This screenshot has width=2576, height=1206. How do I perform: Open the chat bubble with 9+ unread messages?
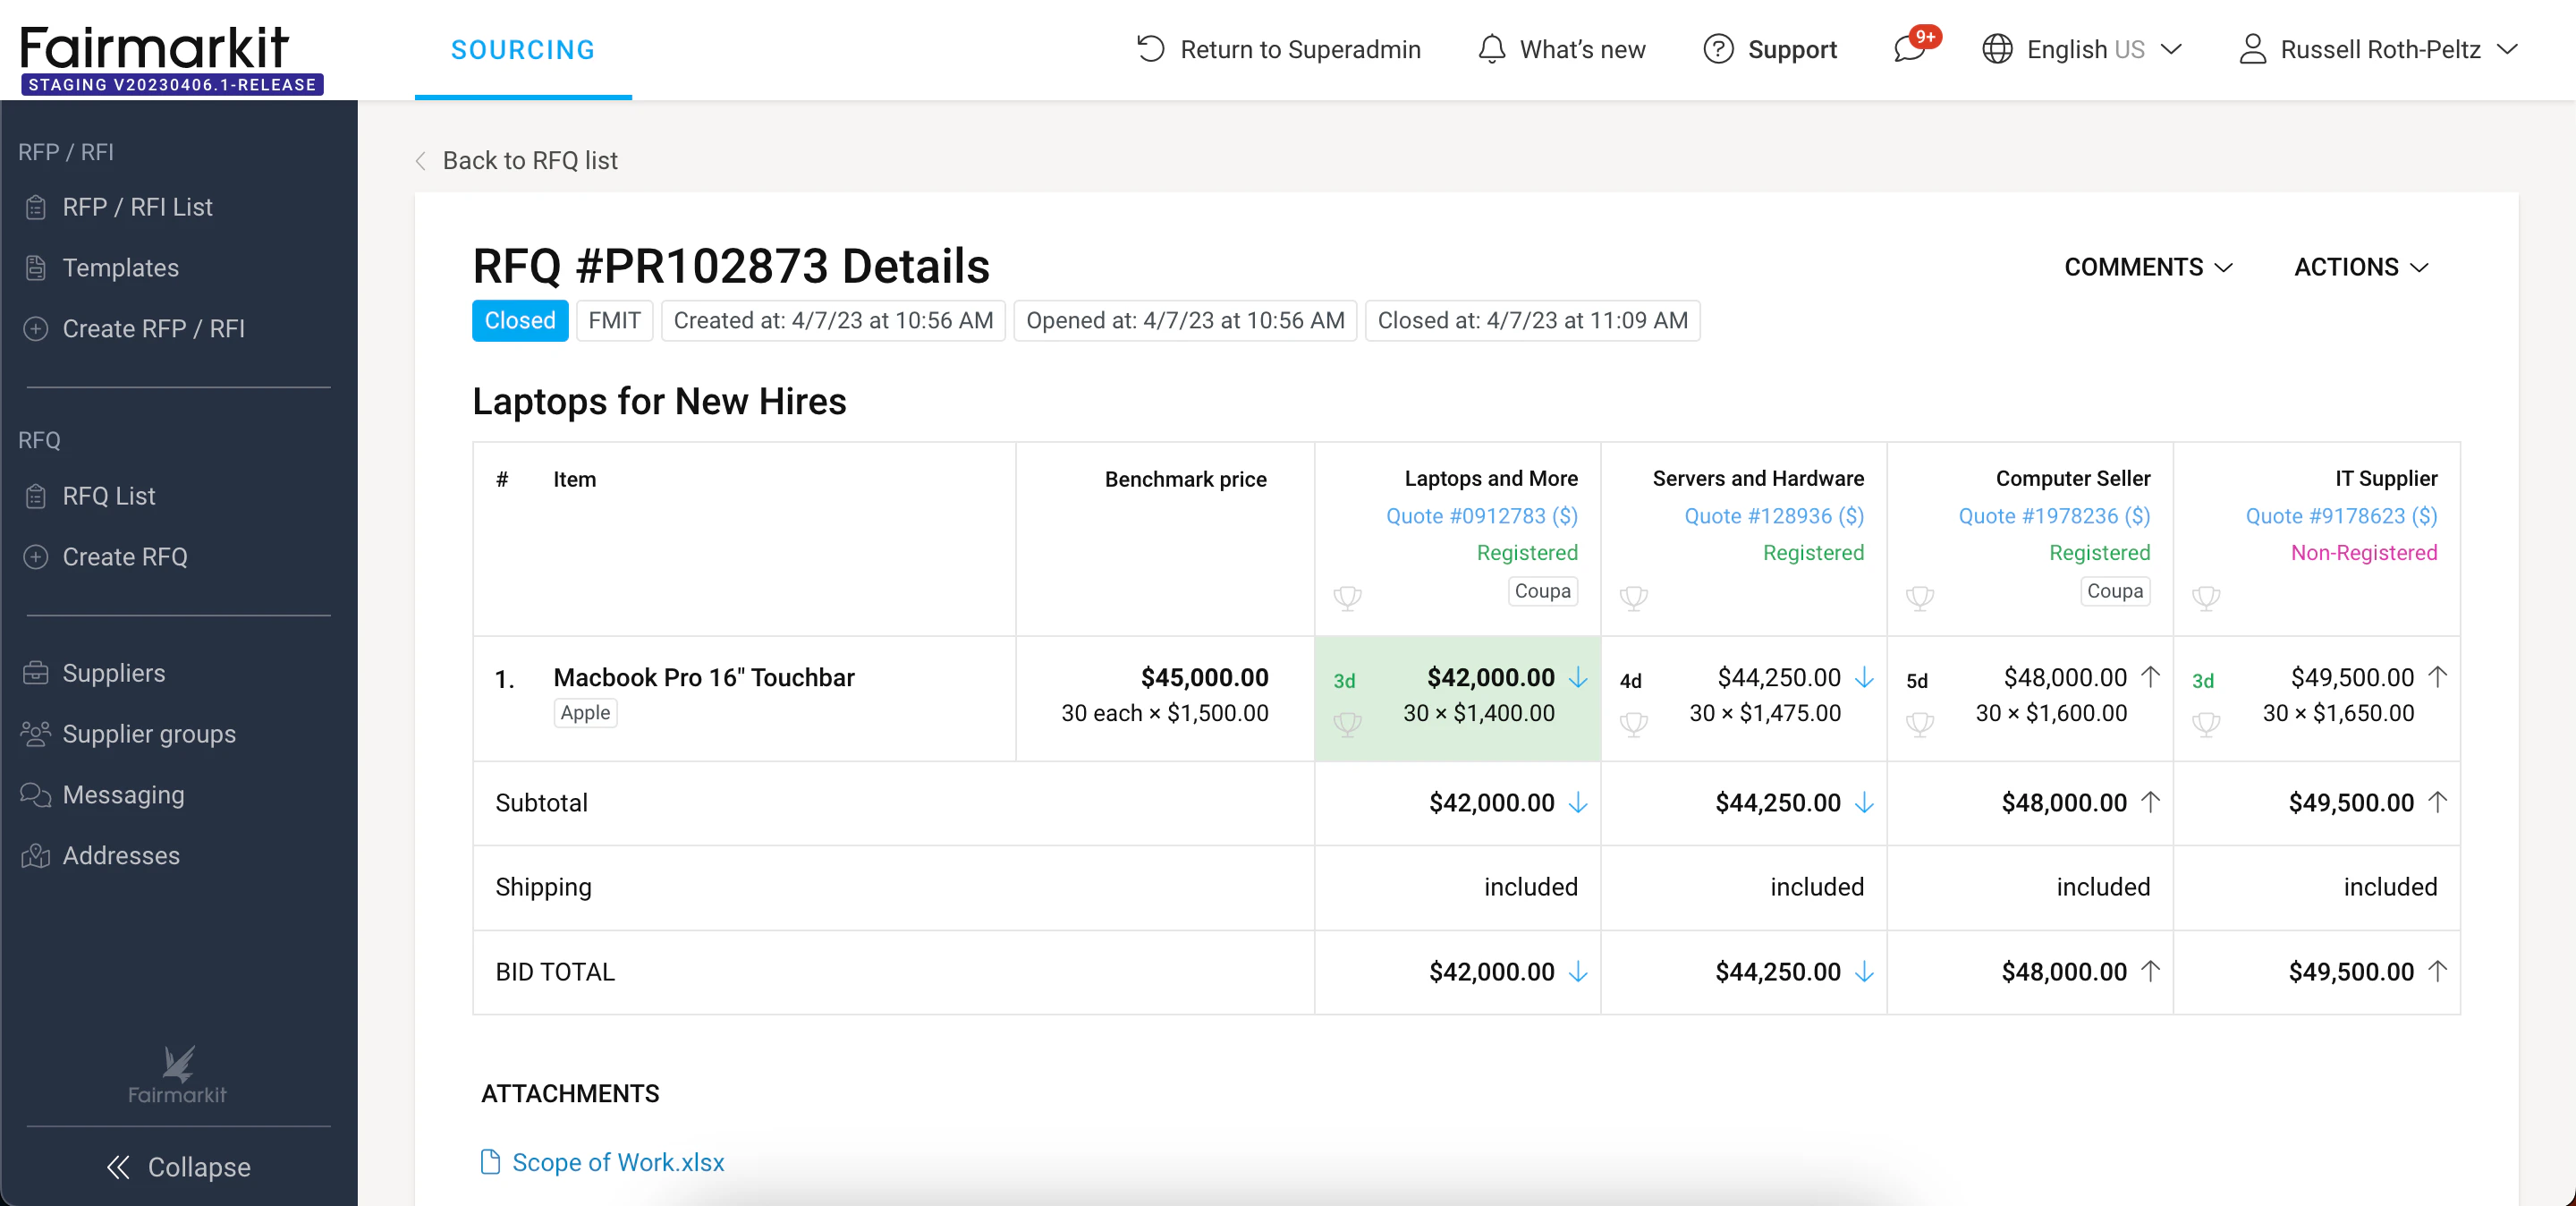1912,49
